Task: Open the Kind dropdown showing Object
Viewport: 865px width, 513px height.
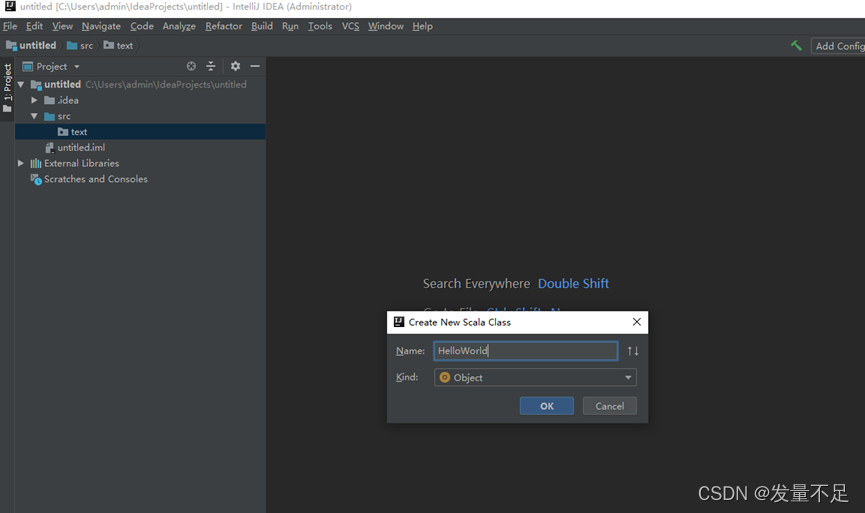Action: pos(535,377)
